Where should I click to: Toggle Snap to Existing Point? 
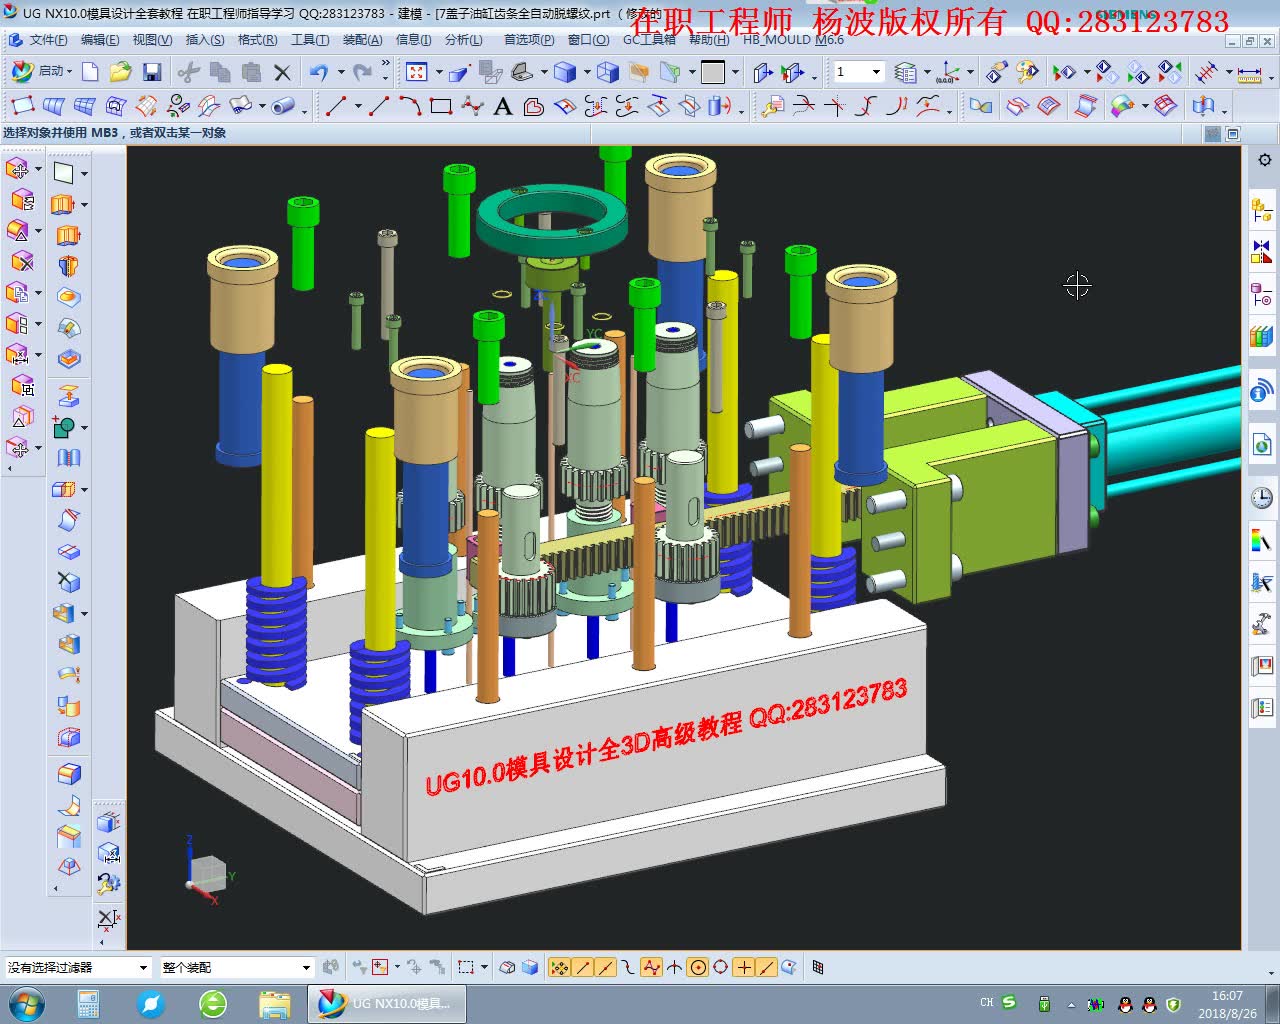(x=744, y=967)
